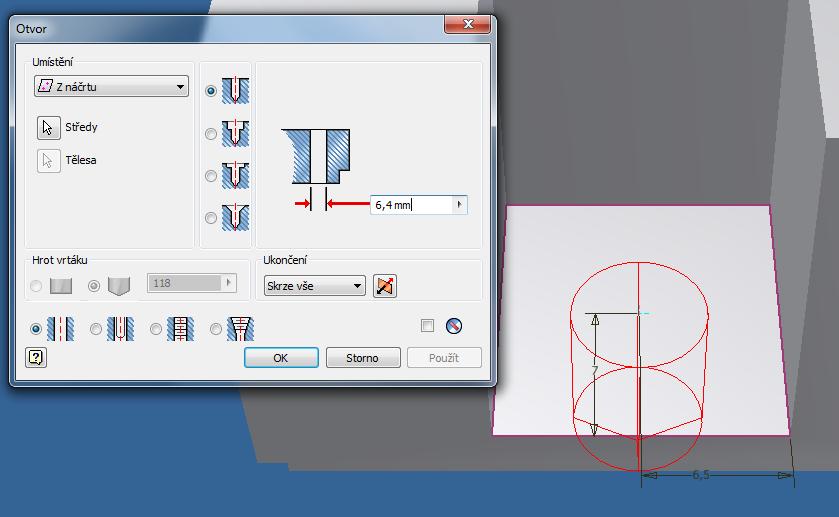The height and width of the screenshot is (517, 839).
Task: Open the Ukončení 'Skrze vše' dropdown
Action: click(314, 286)
